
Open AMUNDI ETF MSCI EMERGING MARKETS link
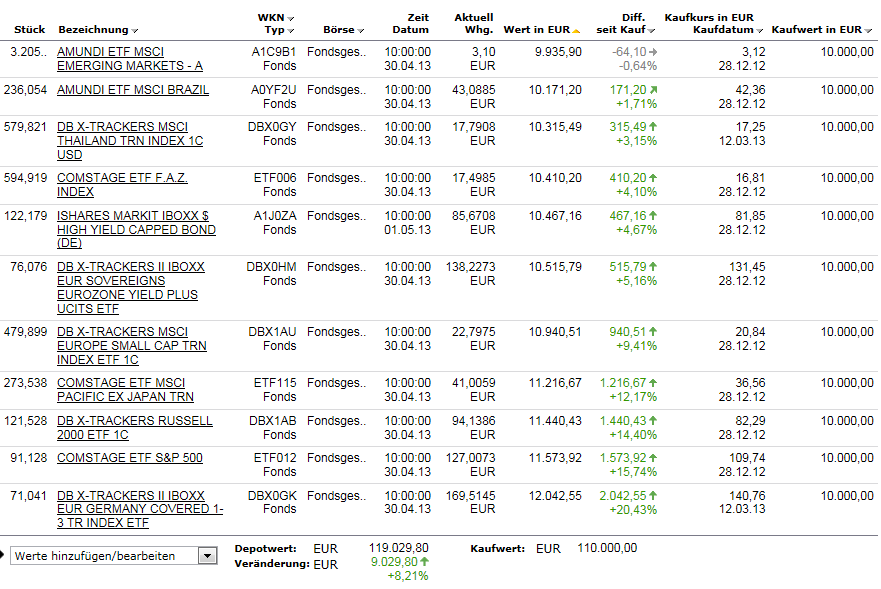coord(130,58)
